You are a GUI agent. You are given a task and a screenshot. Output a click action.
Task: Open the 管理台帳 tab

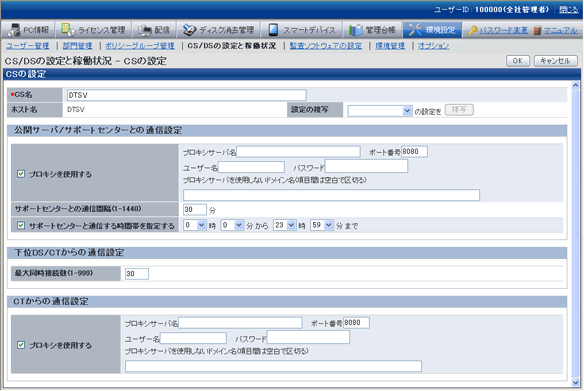tap(372, 30)
